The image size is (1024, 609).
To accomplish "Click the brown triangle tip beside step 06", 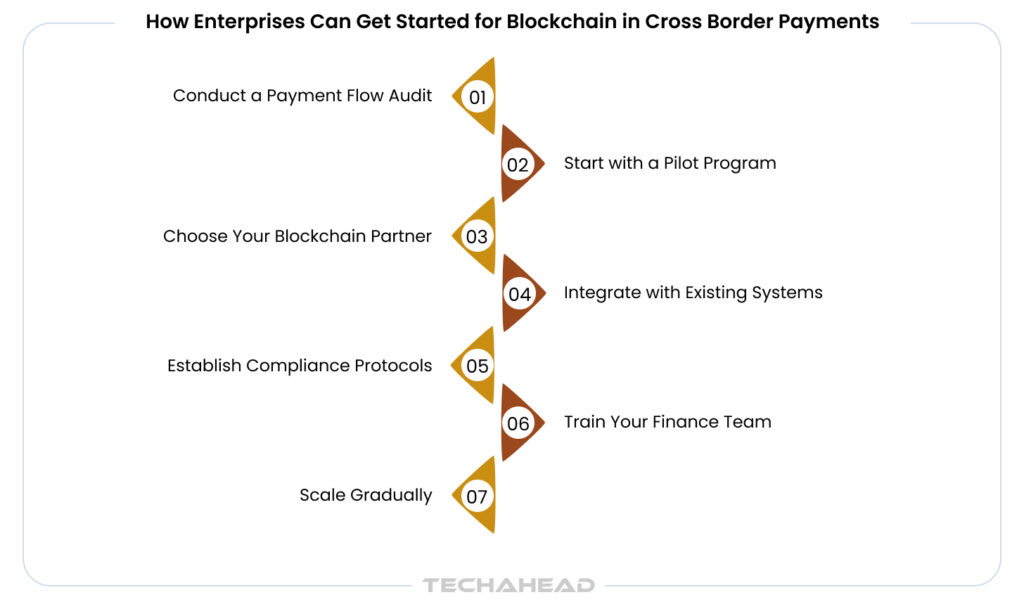I will 539,422.
